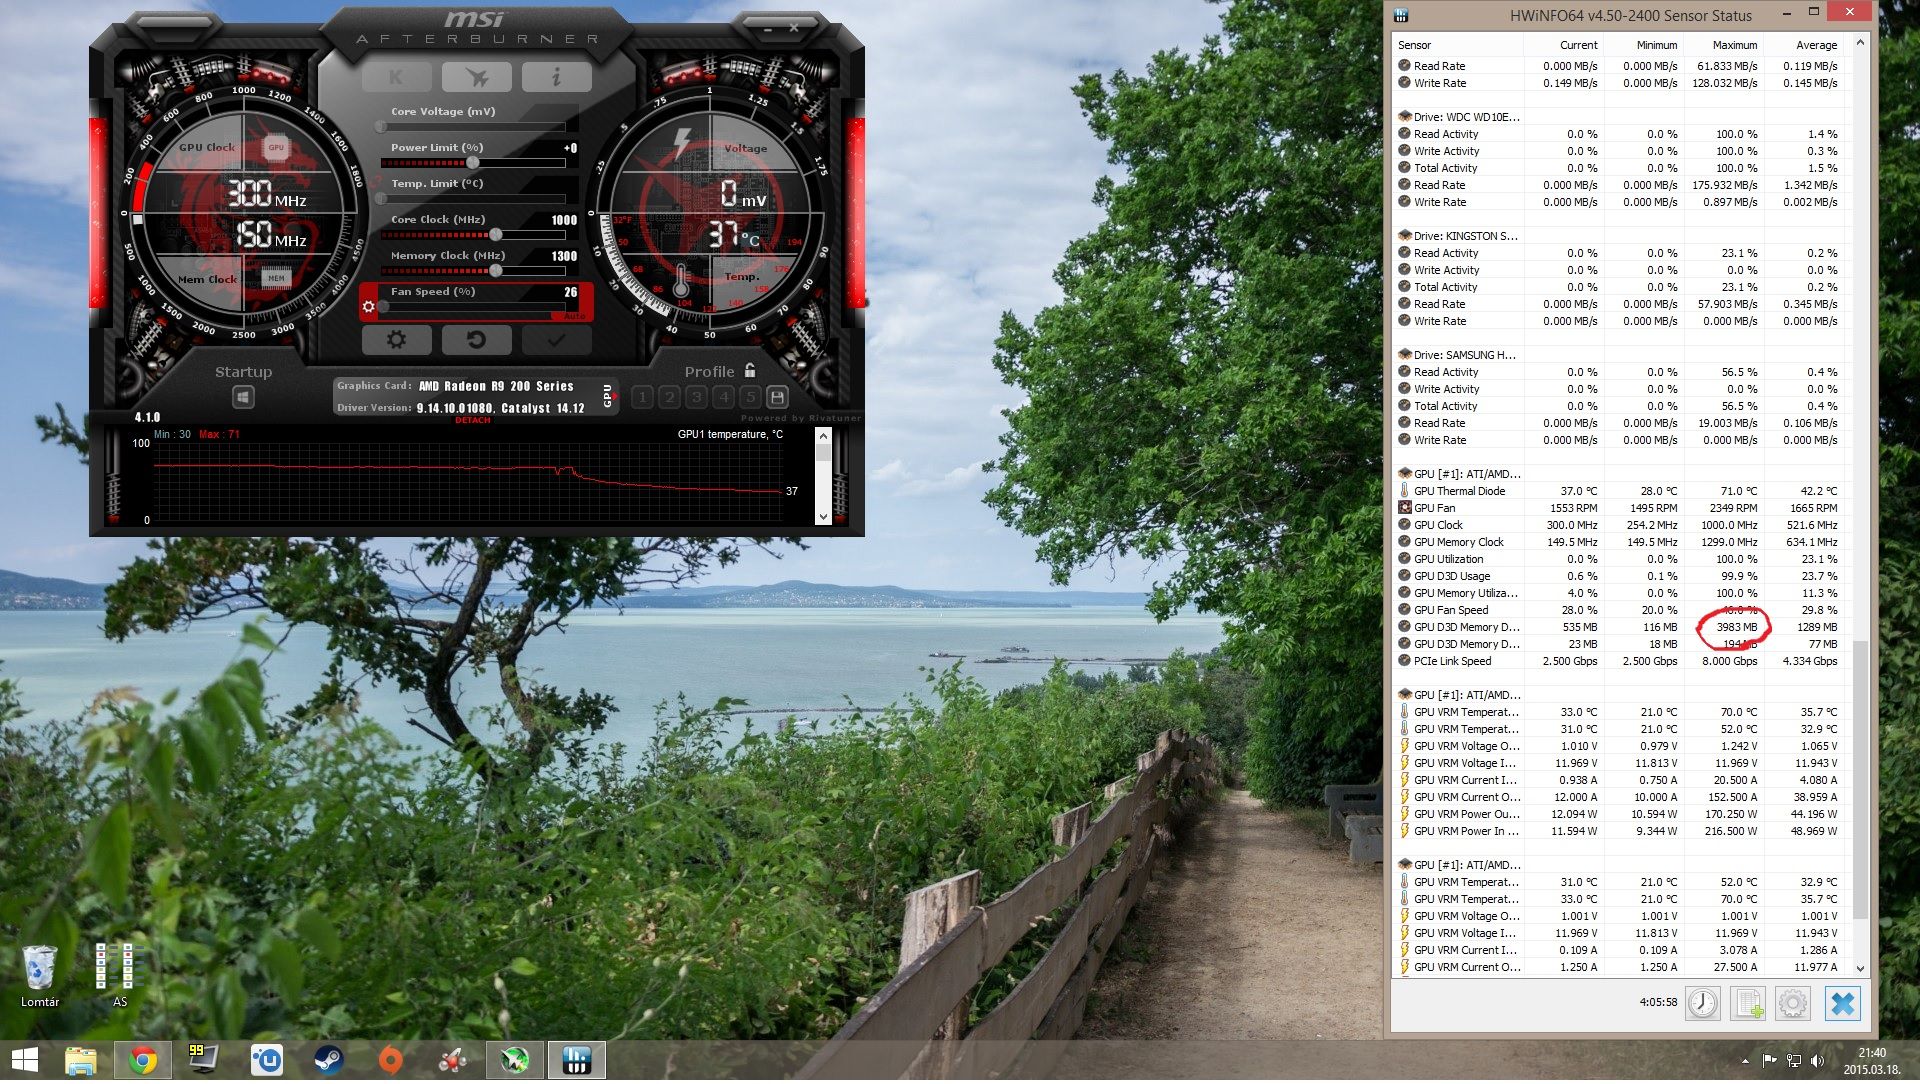
Task: Click HWiNFO logging start sheet icon
Action: pyautogui.click(x=1748, y=1003)
